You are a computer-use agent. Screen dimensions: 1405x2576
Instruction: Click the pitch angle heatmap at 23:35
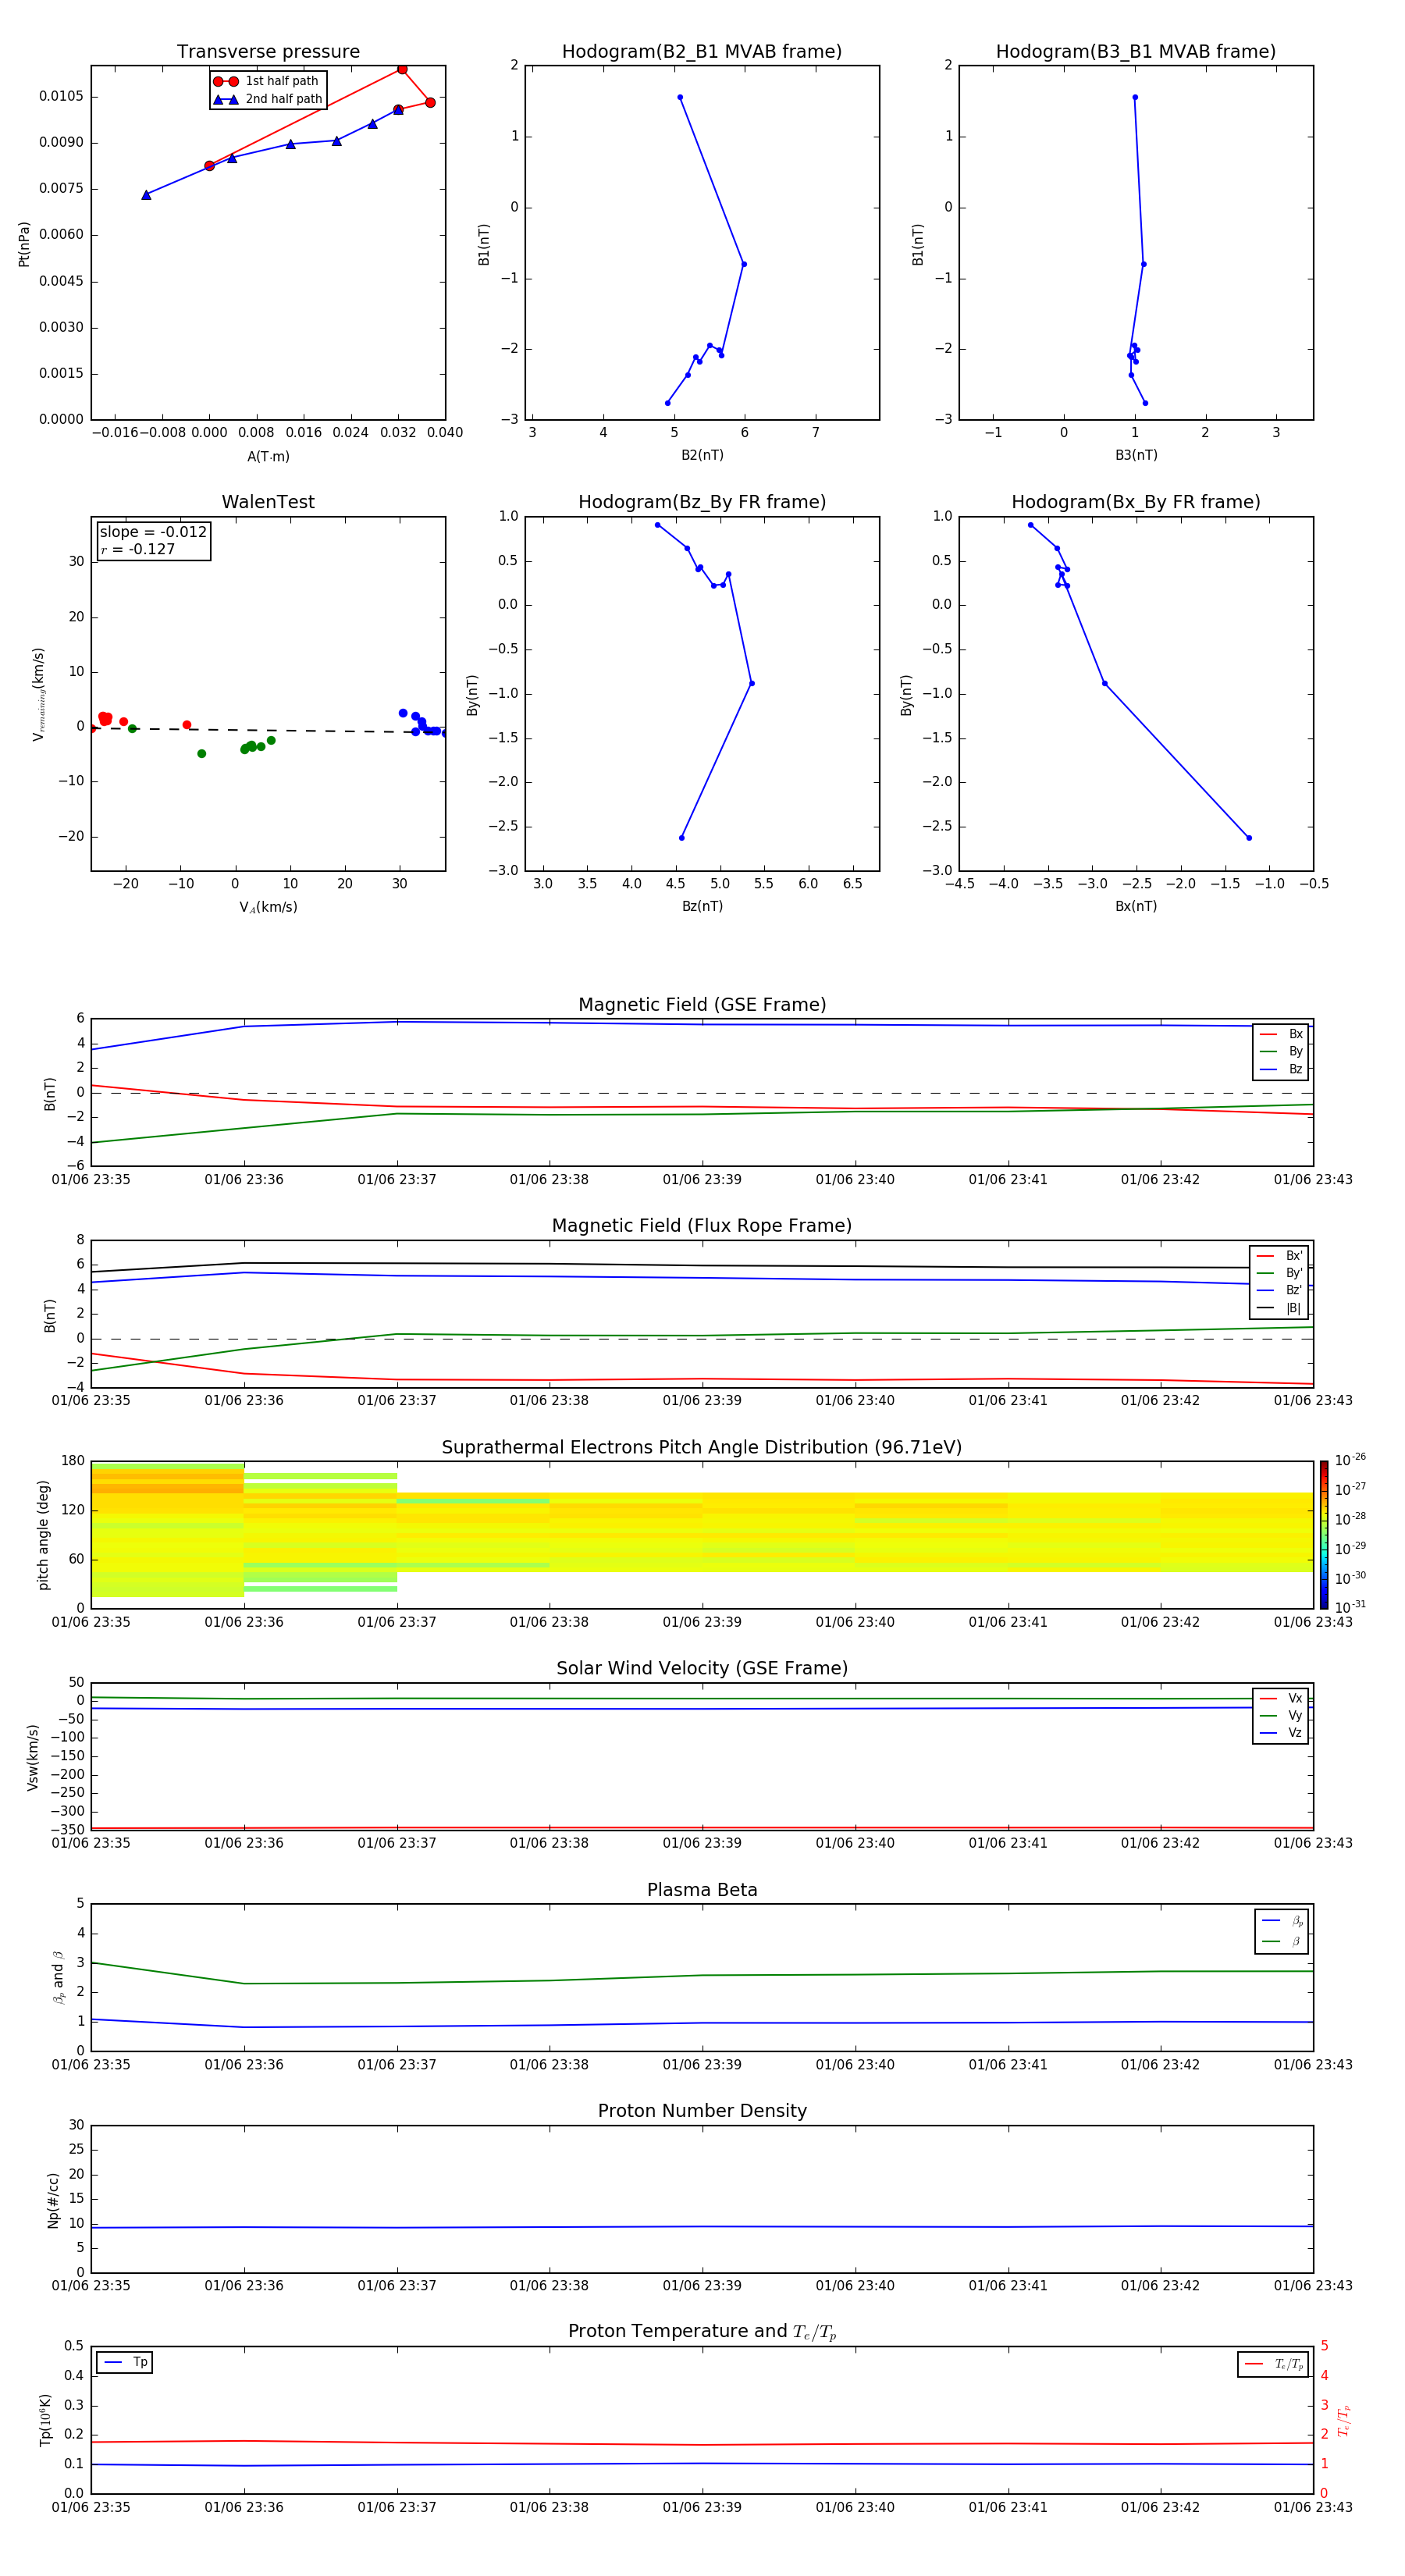pos(168,1531)
